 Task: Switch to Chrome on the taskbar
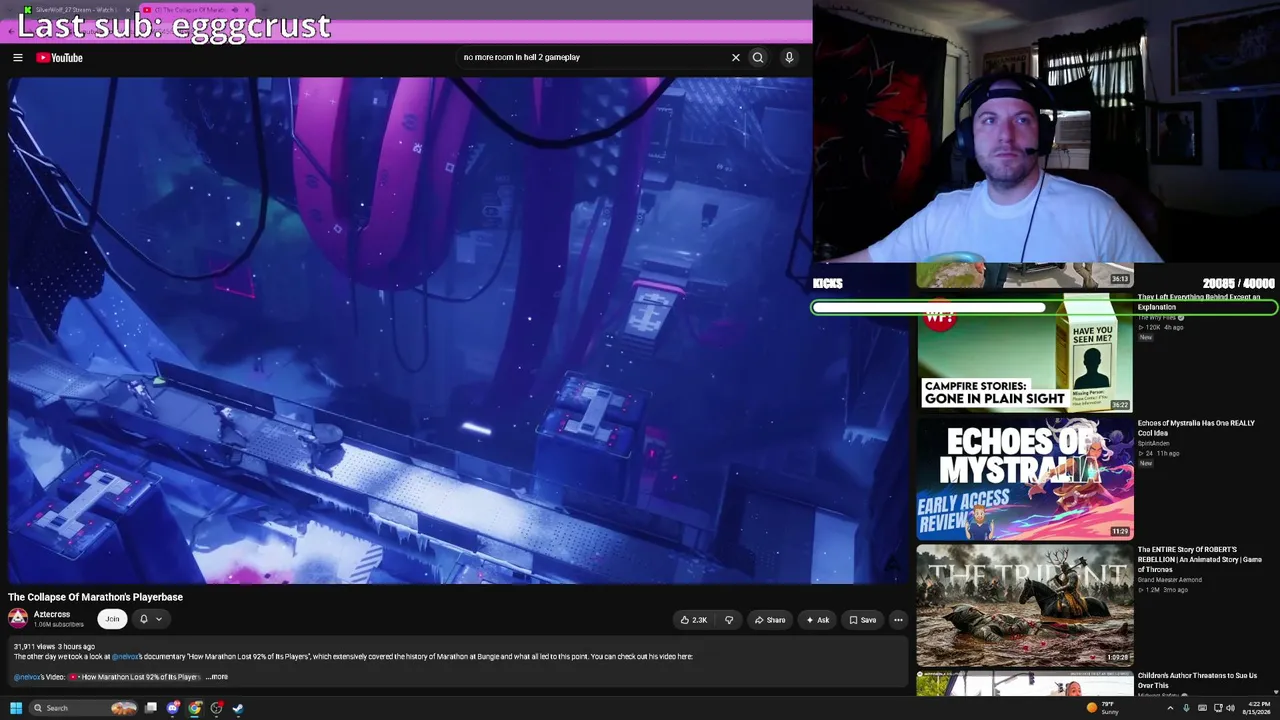coord(195,708)
